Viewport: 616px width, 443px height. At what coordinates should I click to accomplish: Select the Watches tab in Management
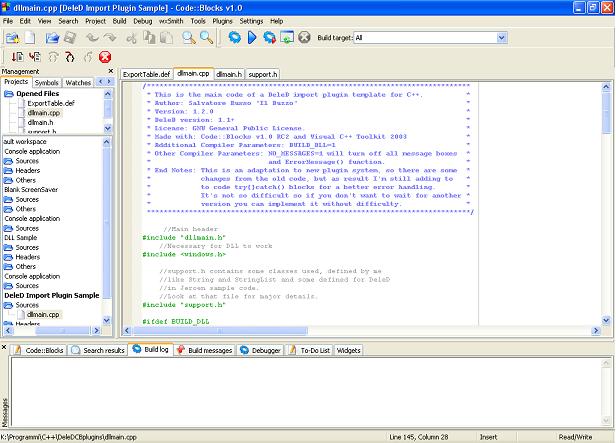(78, 82)
